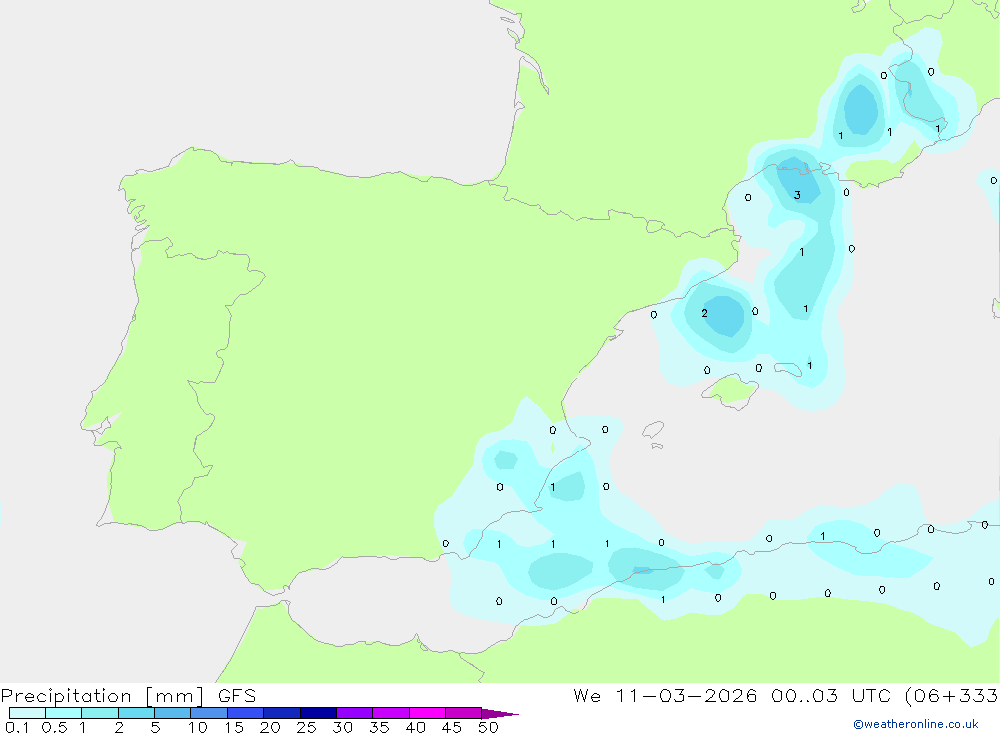Select the 40–45 mm magenta legend swatch
Viewport: 1000px width, 733px height.
(x=427, y=713)
